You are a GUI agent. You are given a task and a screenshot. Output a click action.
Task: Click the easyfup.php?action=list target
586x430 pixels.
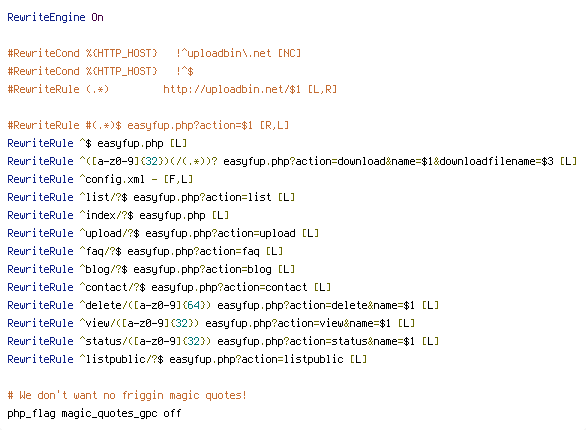[202, 197]
